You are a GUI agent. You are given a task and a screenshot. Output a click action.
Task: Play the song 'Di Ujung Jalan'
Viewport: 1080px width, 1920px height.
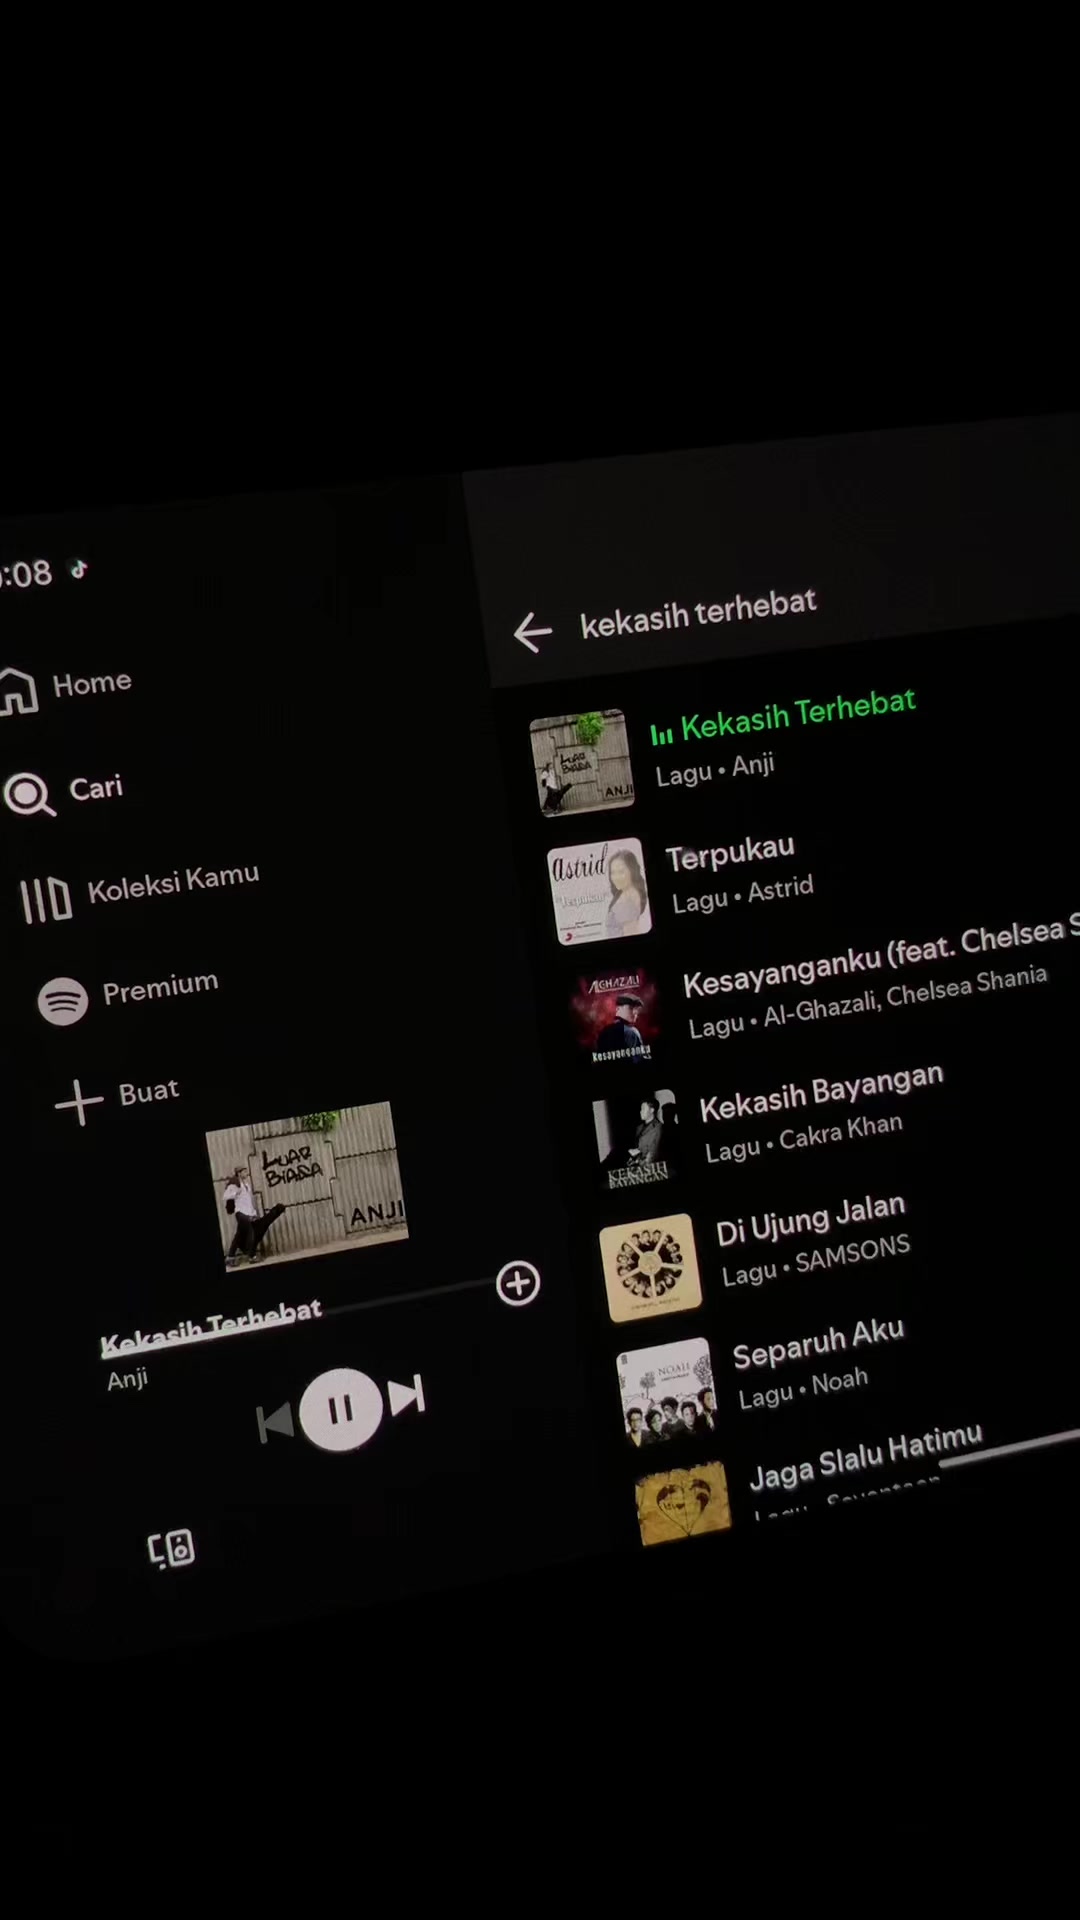pyautogui.click(x=810, y=1220)
